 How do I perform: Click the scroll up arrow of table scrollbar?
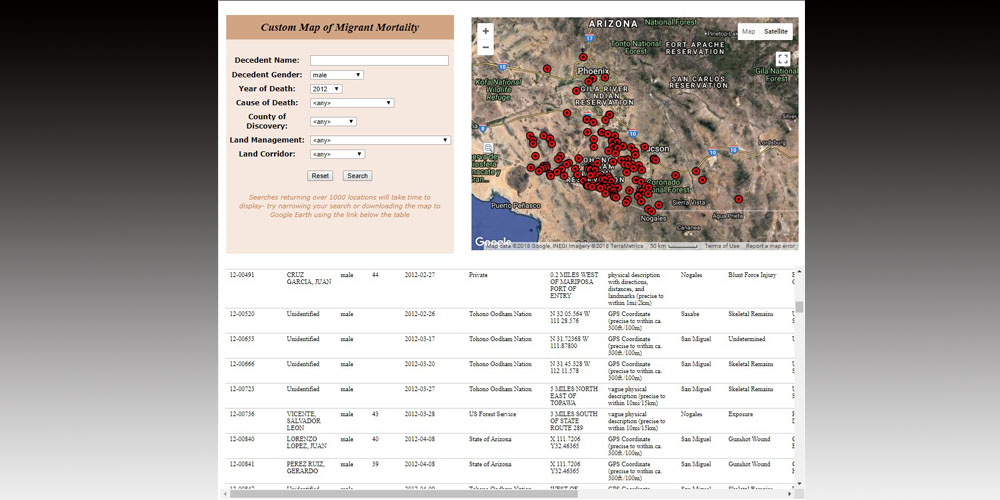[x=799, y=272]
